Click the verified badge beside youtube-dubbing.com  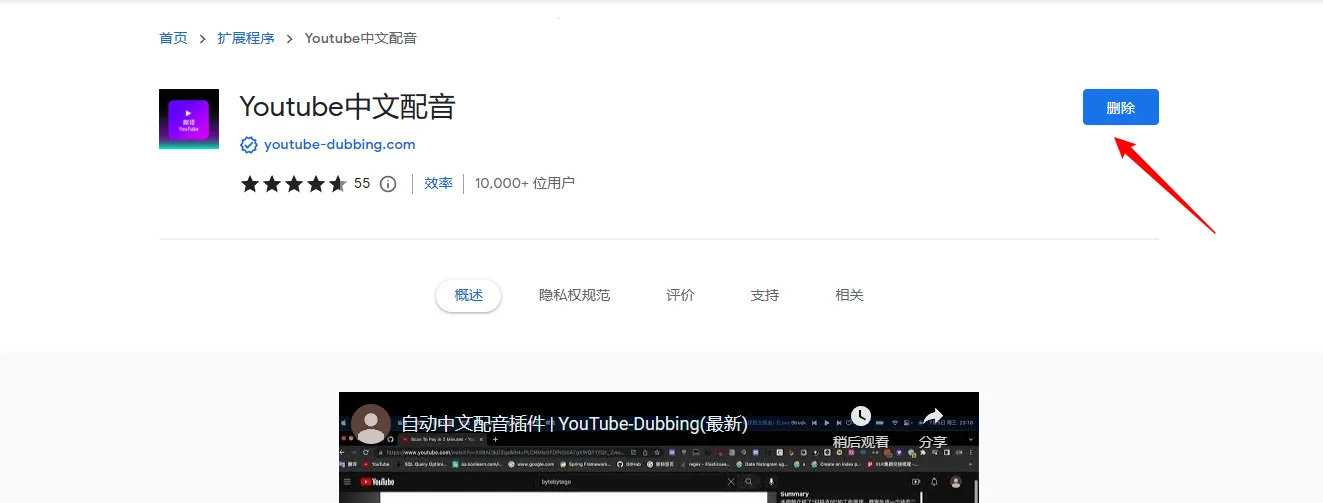point(249,145)
